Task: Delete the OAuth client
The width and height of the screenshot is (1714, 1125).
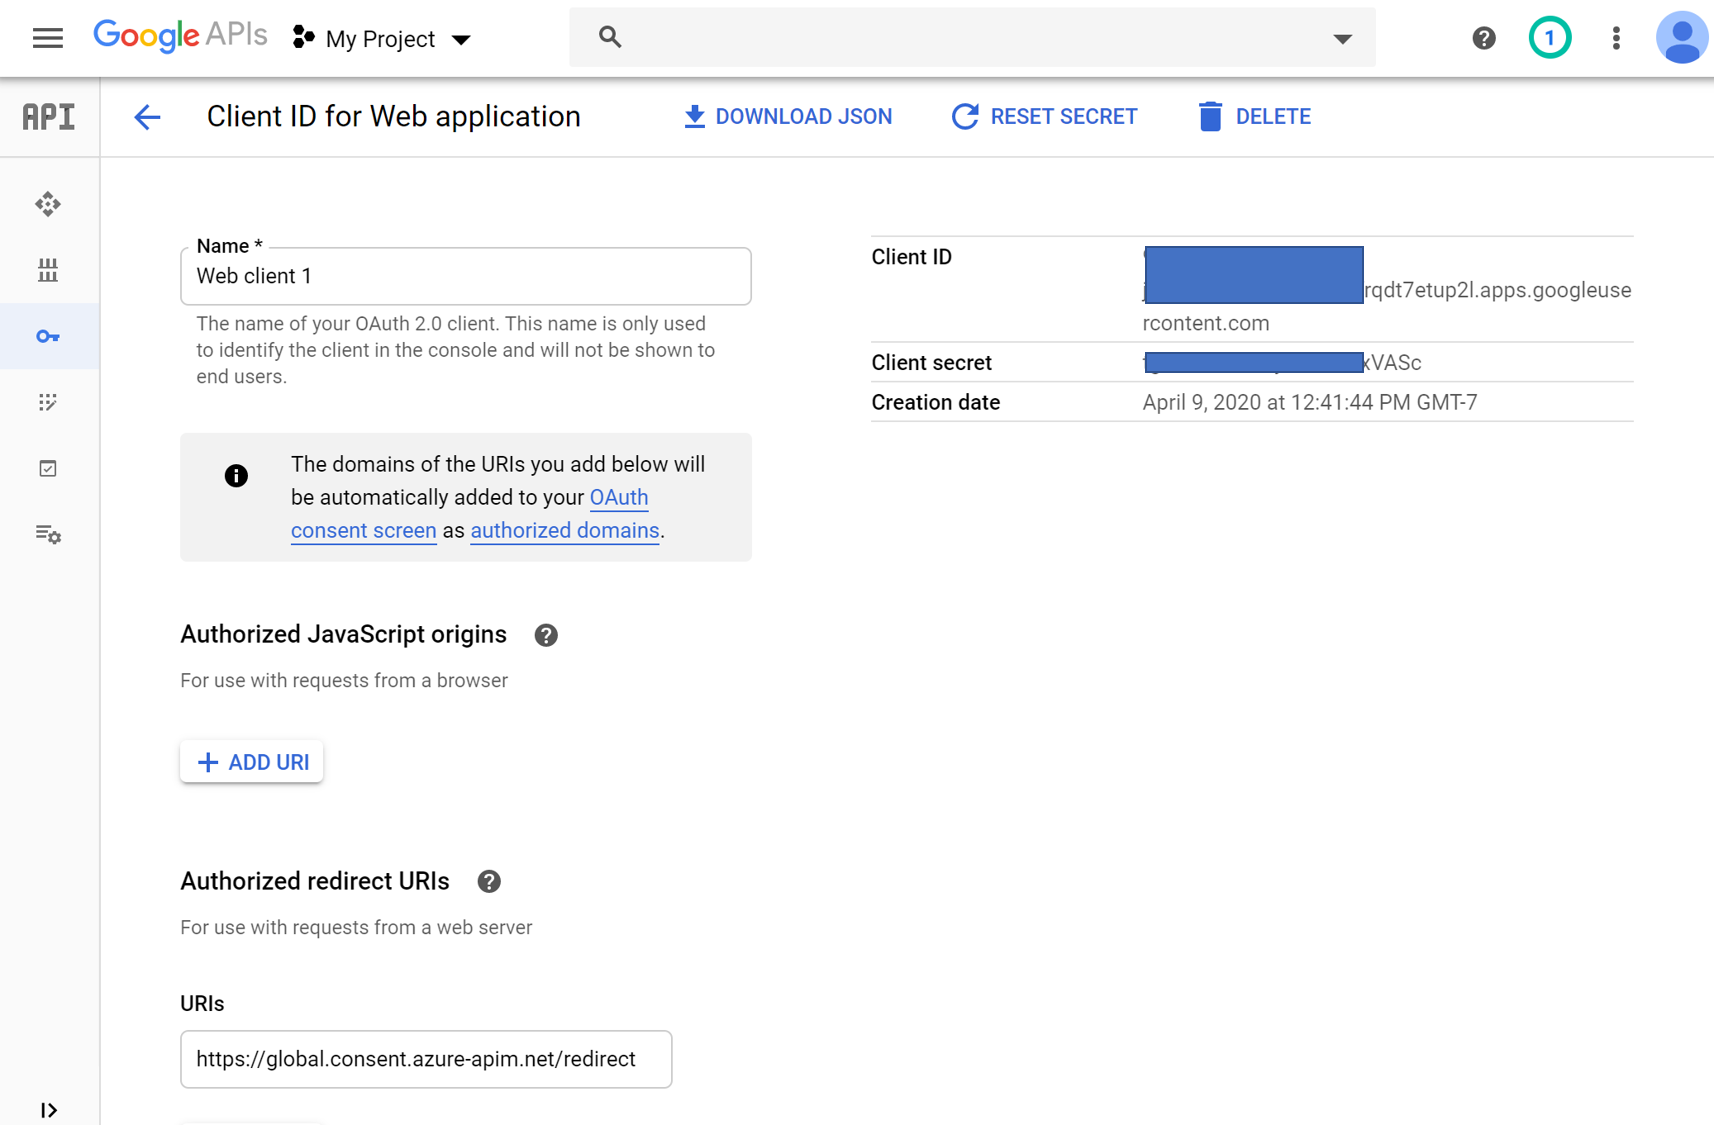Action: click(1253, 116)
